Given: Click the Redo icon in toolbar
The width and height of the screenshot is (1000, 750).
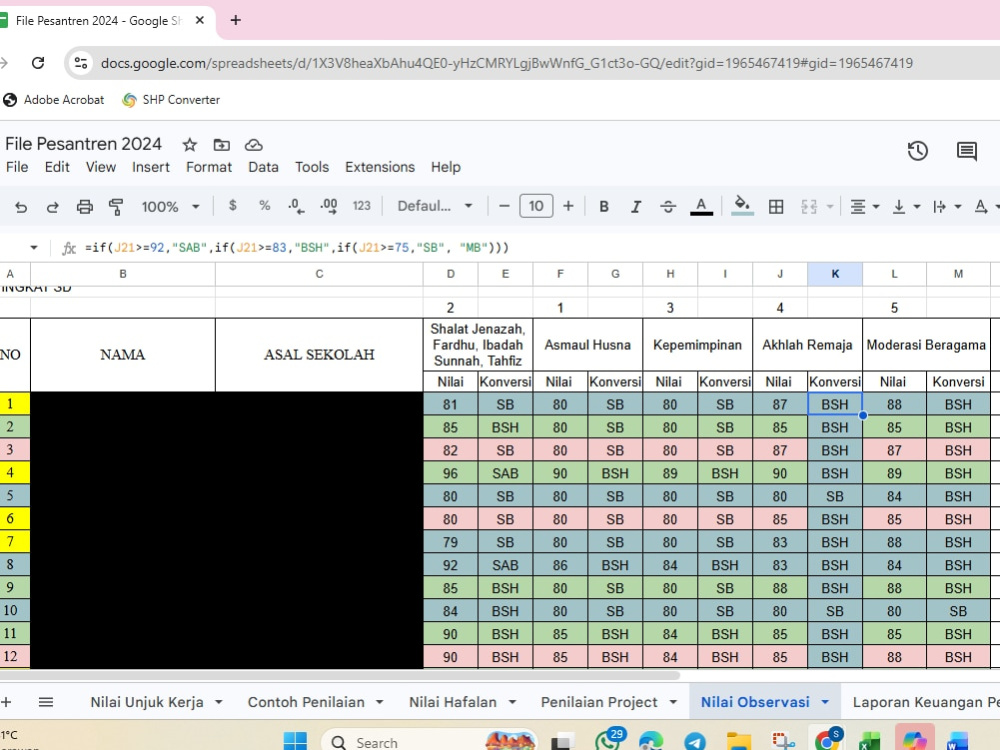Looking at the screenshot, I should pos(52,207).
